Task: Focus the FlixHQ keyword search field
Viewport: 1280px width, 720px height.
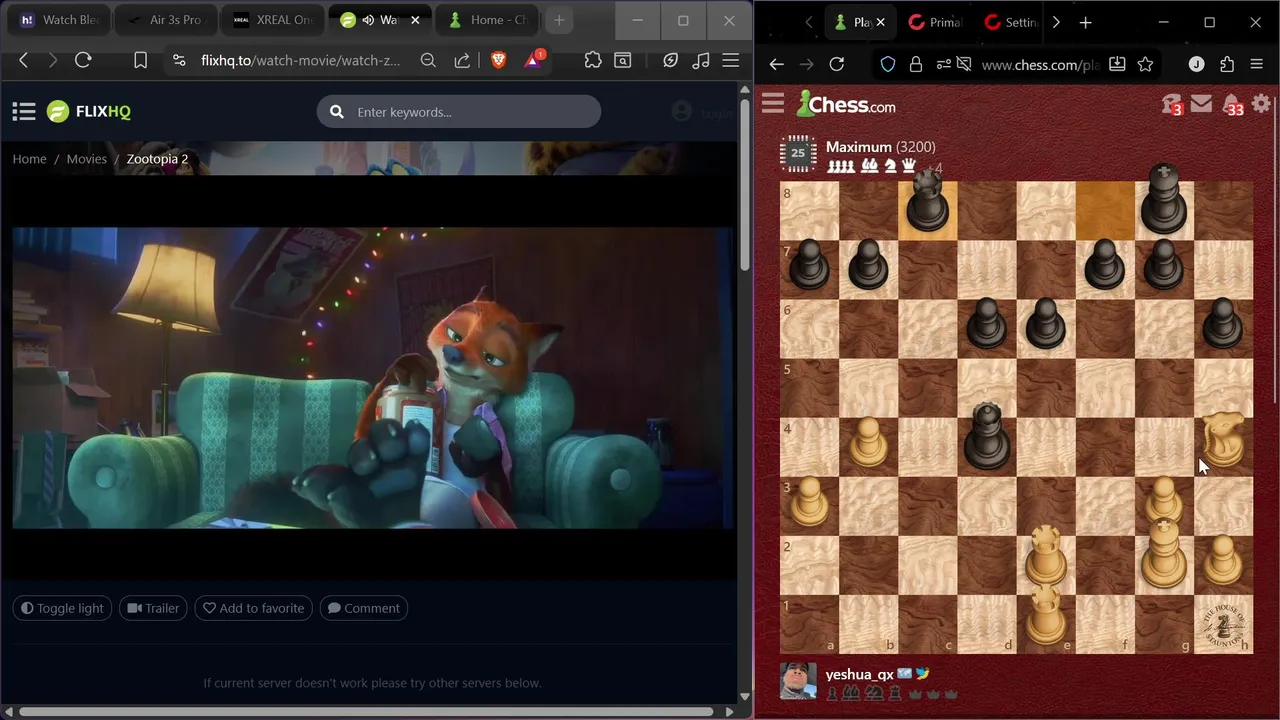Action: 459,112
